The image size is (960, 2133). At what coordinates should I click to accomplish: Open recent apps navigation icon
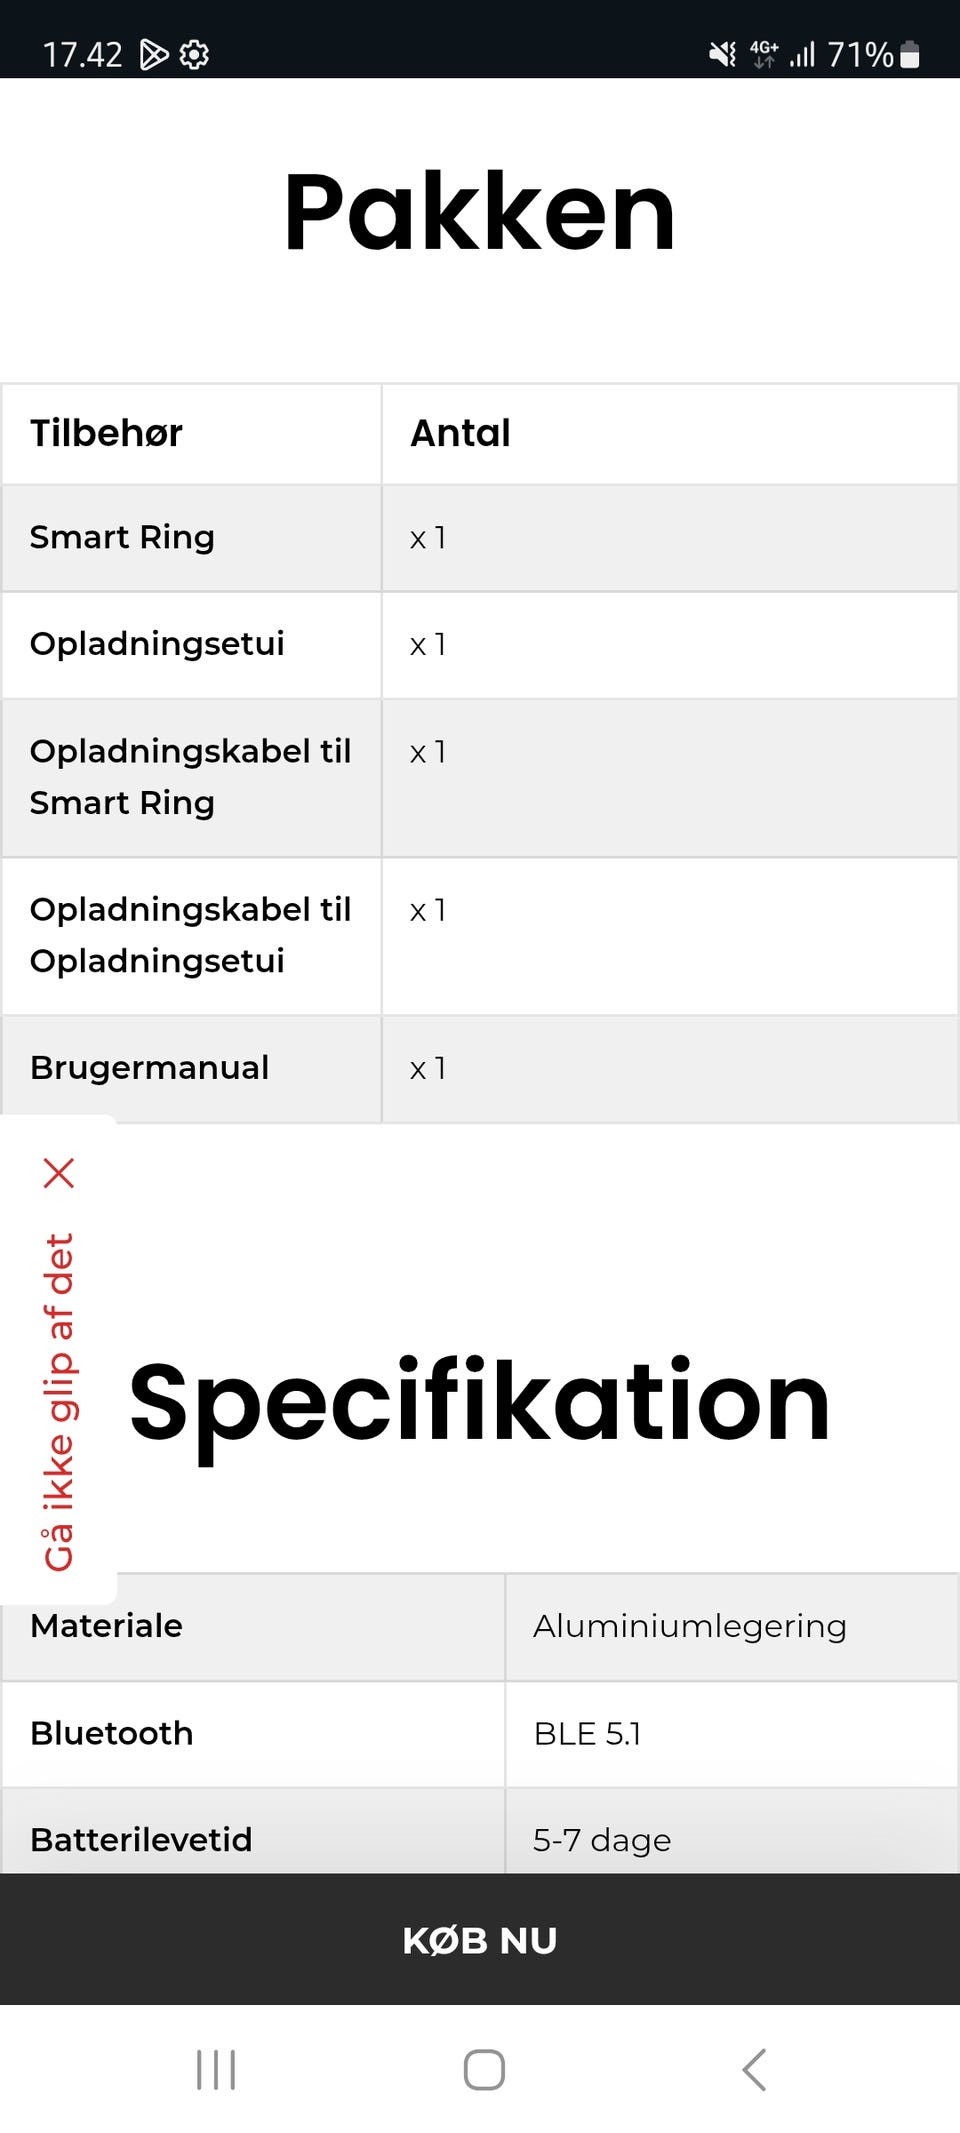tap(216, 2069)
